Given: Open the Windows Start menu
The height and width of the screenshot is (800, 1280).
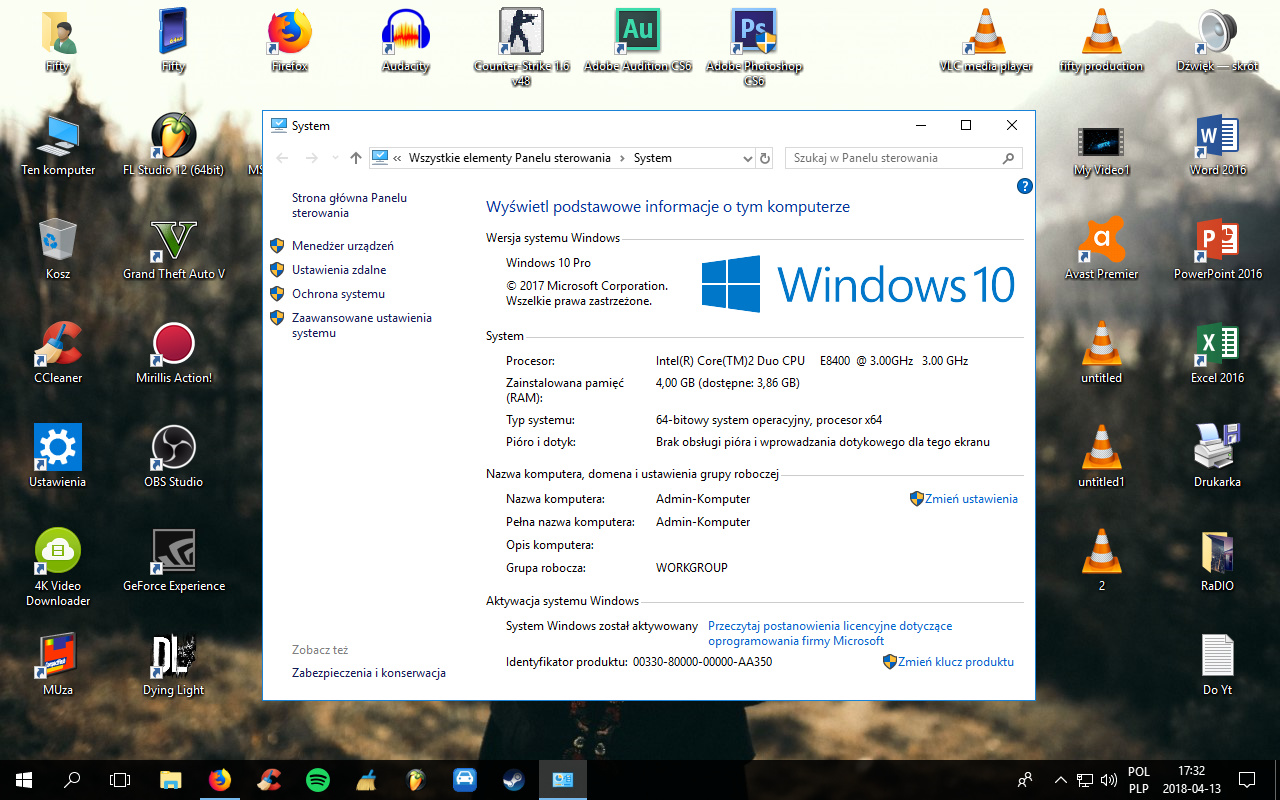Looking at the screenshot, I should [x=24, y=779].
